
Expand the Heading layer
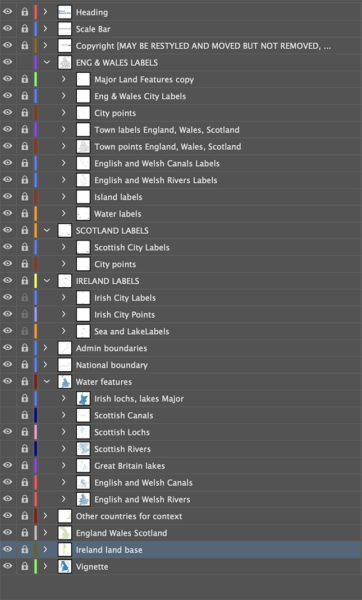click(x=46, y=12)
